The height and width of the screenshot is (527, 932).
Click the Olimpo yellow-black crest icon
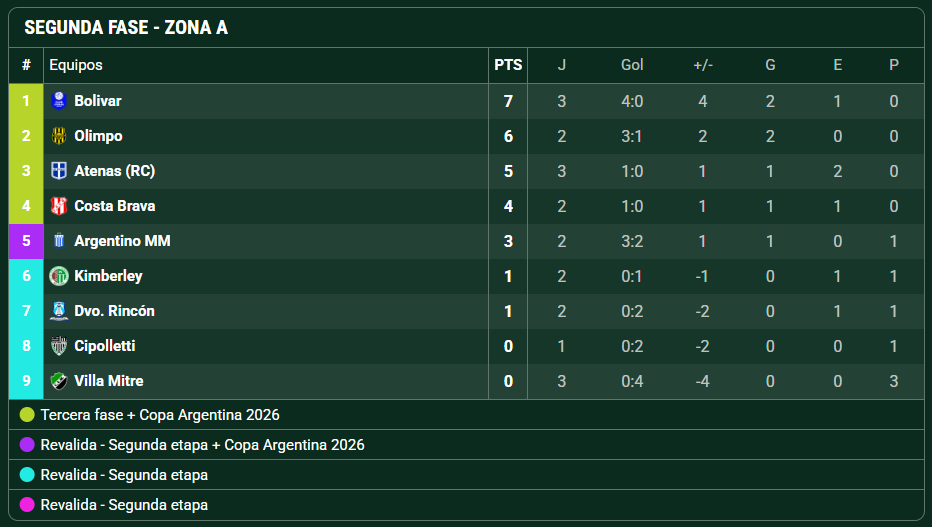59,136
